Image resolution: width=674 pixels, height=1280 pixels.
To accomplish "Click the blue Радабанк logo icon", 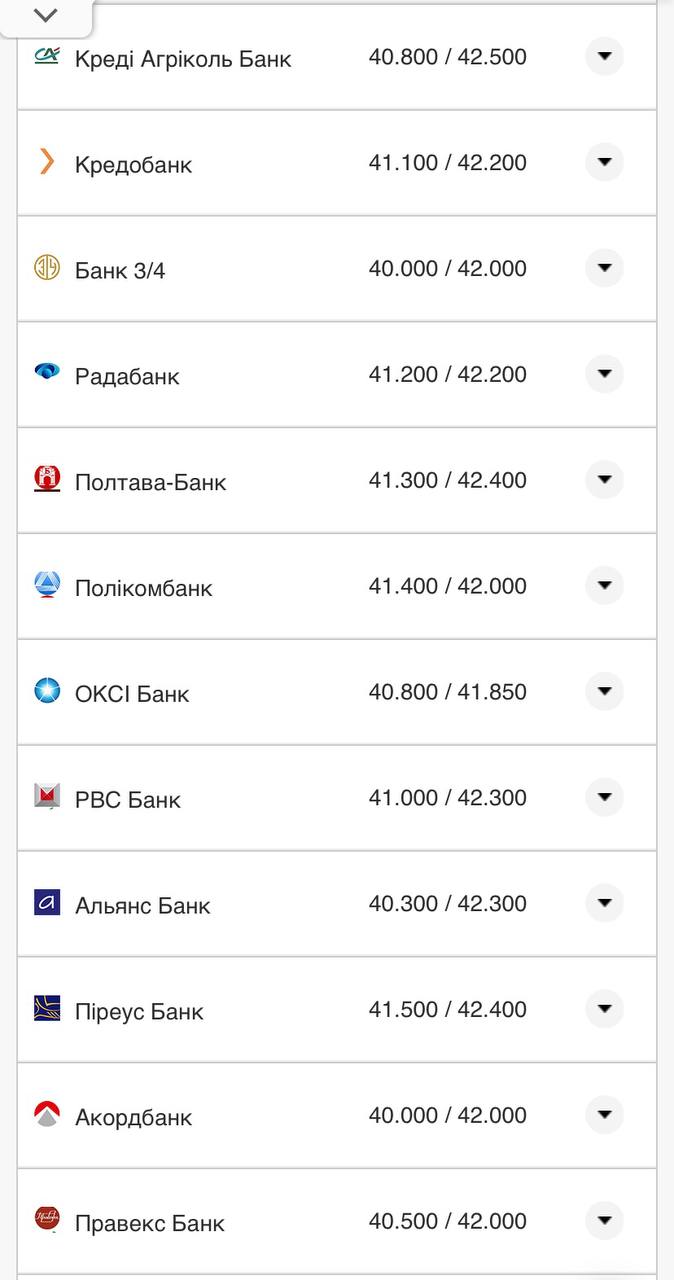I will [47, 373].
